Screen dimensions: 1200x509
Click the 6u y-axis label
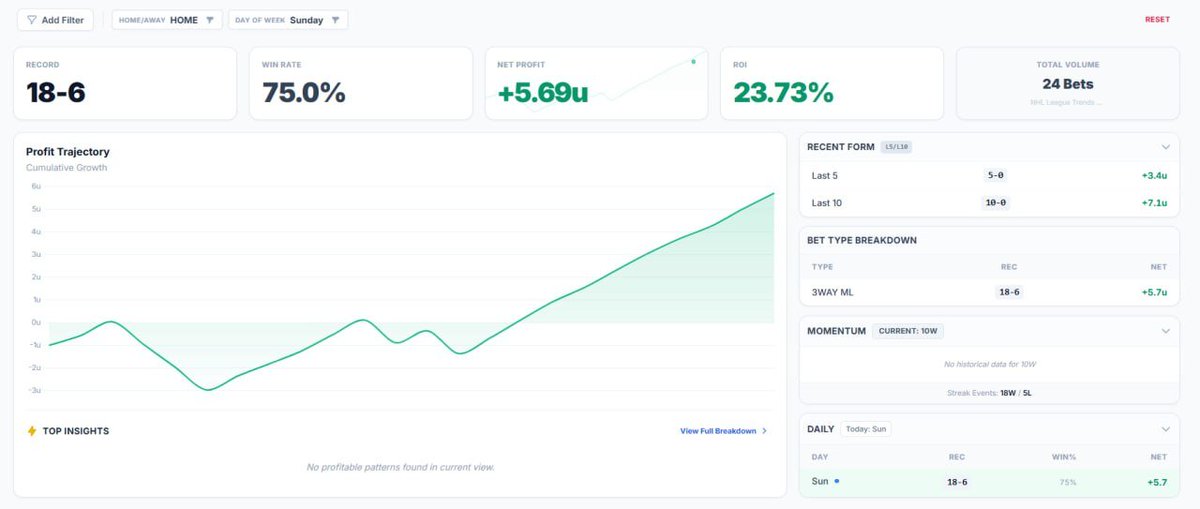tap(35, 186)
